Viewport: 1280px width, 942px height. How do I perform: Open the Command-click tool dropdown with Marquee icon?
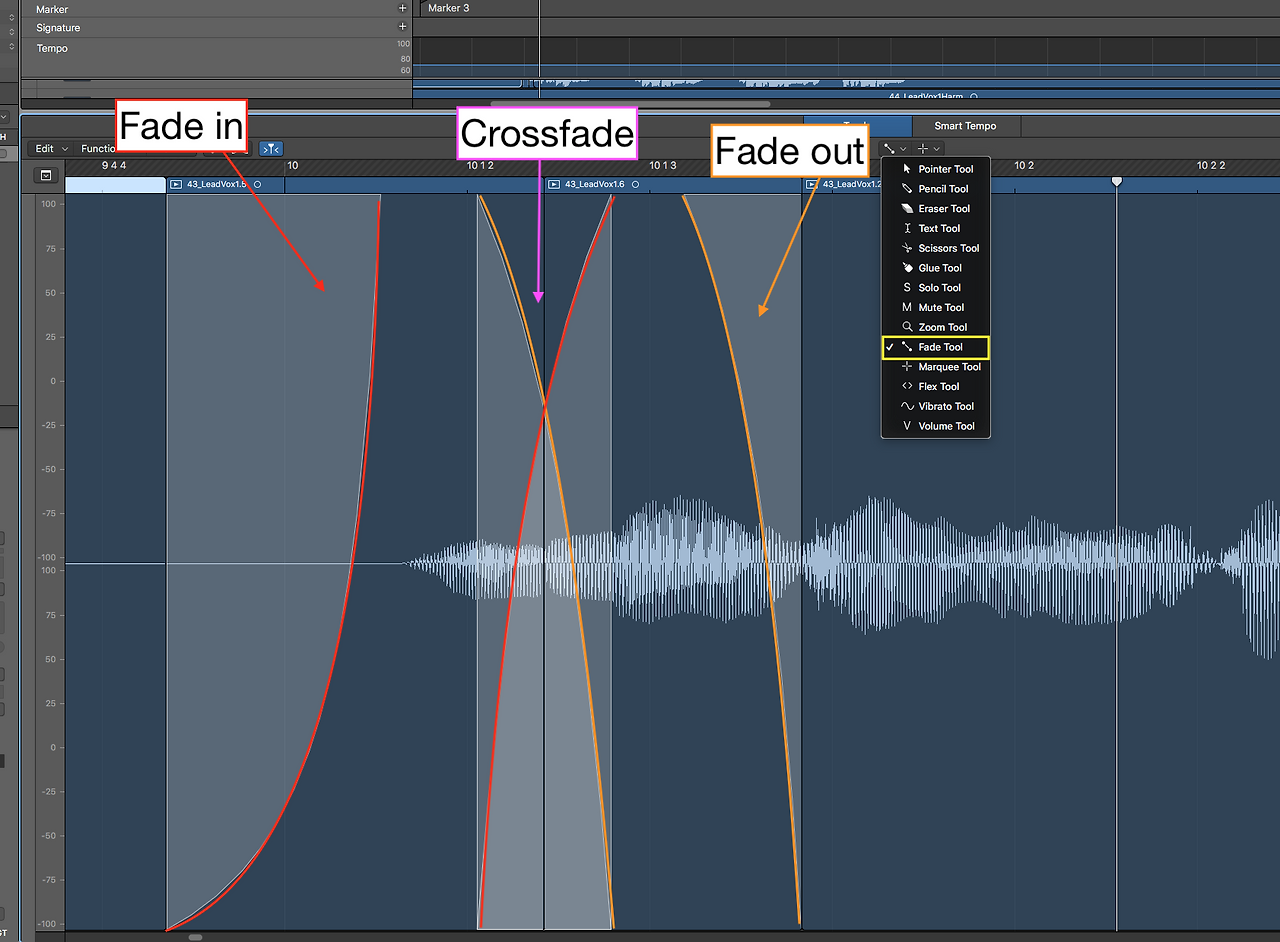(929, 149)
